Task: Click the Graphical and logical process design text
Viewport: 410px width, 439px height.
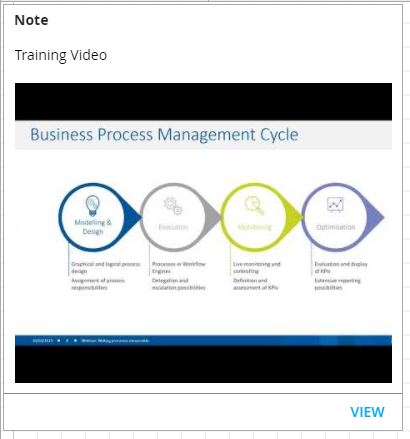Action: (x=106, y=267)
